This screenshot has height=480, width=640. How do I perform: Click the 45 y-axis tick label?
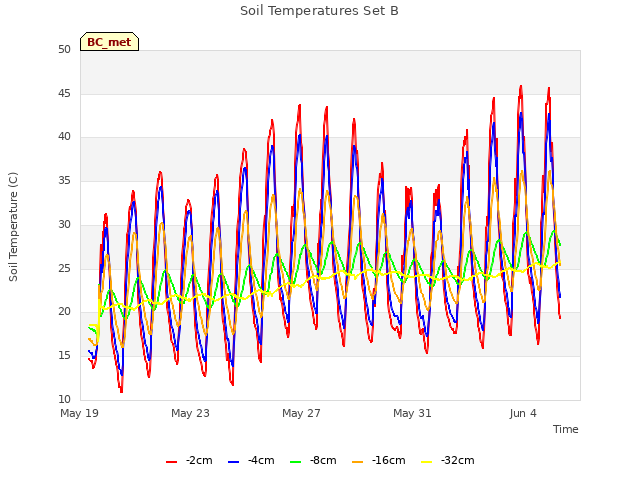click(64, 94)
